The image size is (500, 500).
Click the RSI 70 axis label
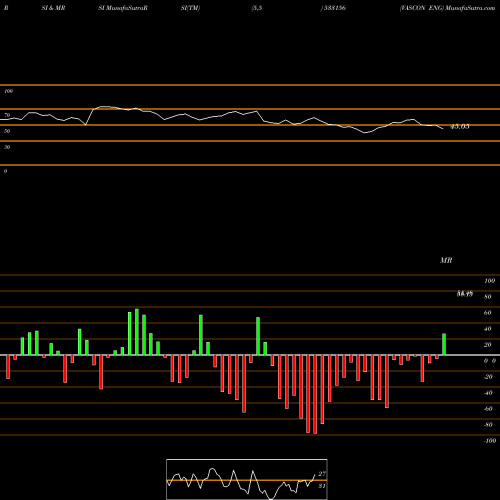[7, 115]
